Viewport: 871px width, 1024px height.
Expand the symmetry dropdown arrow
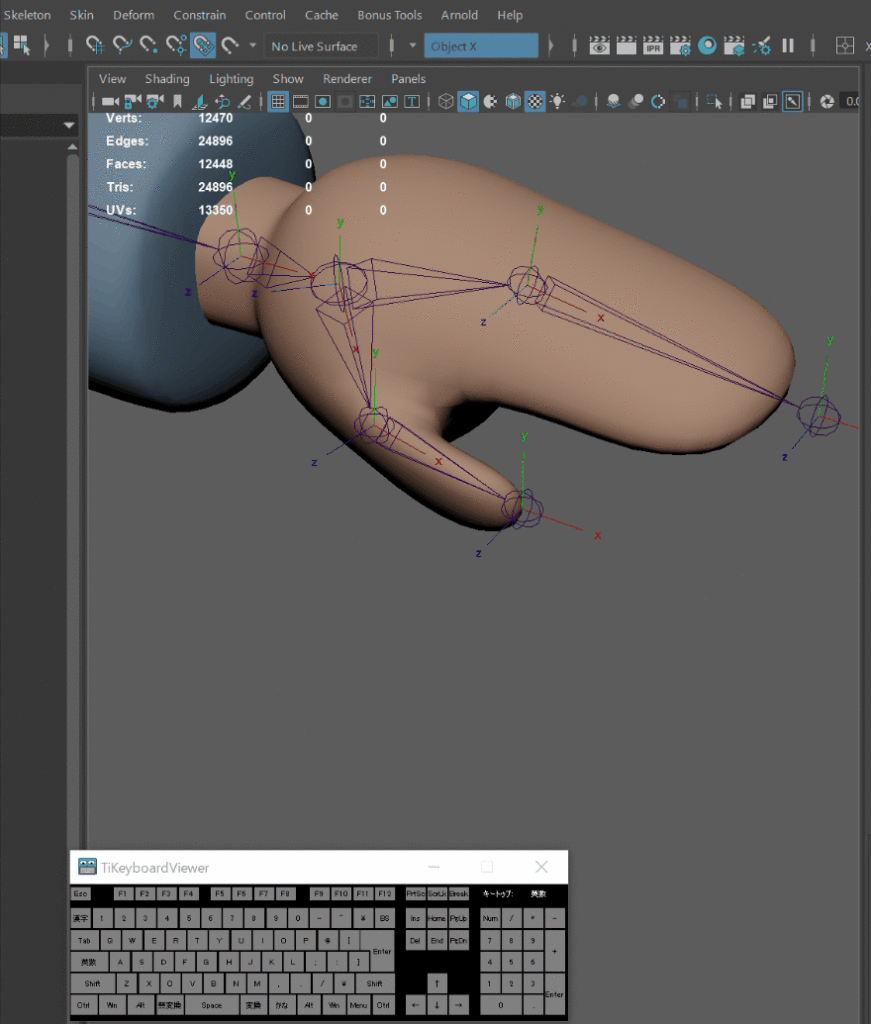click(413, 46)
